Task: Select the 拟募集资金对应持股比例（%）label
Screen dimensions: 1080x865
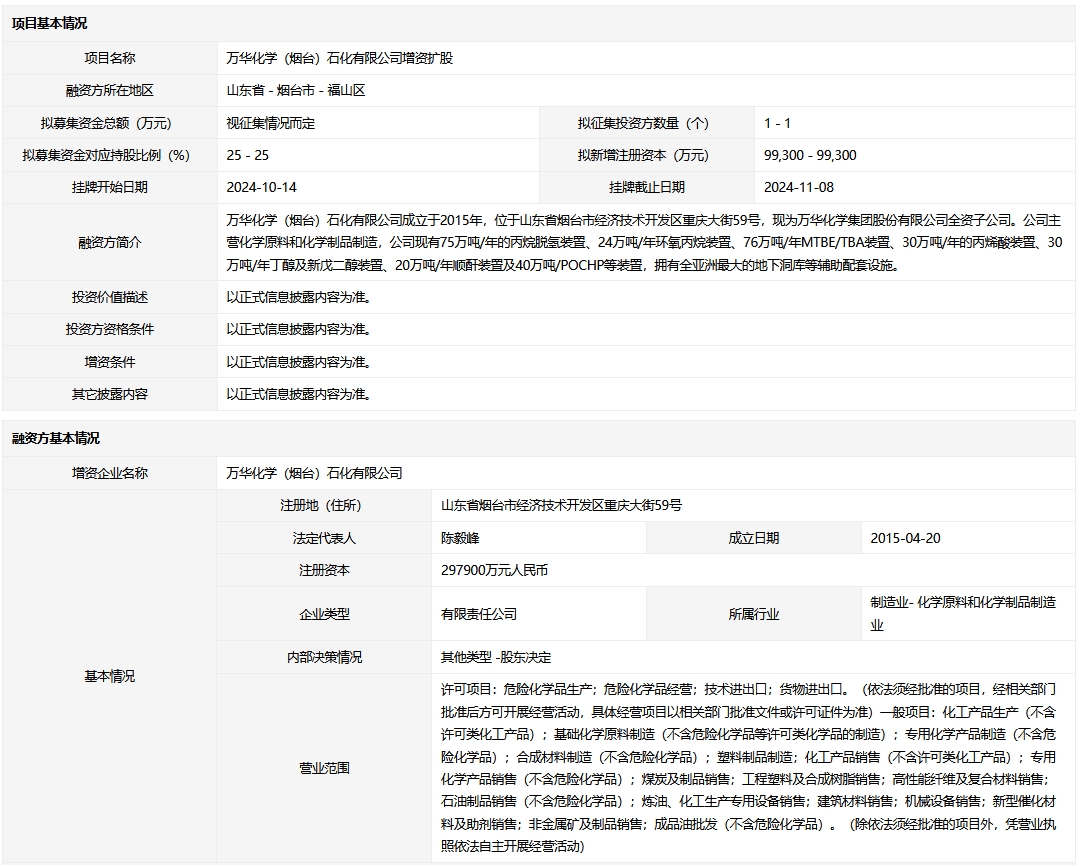Action: pos(106,156)
